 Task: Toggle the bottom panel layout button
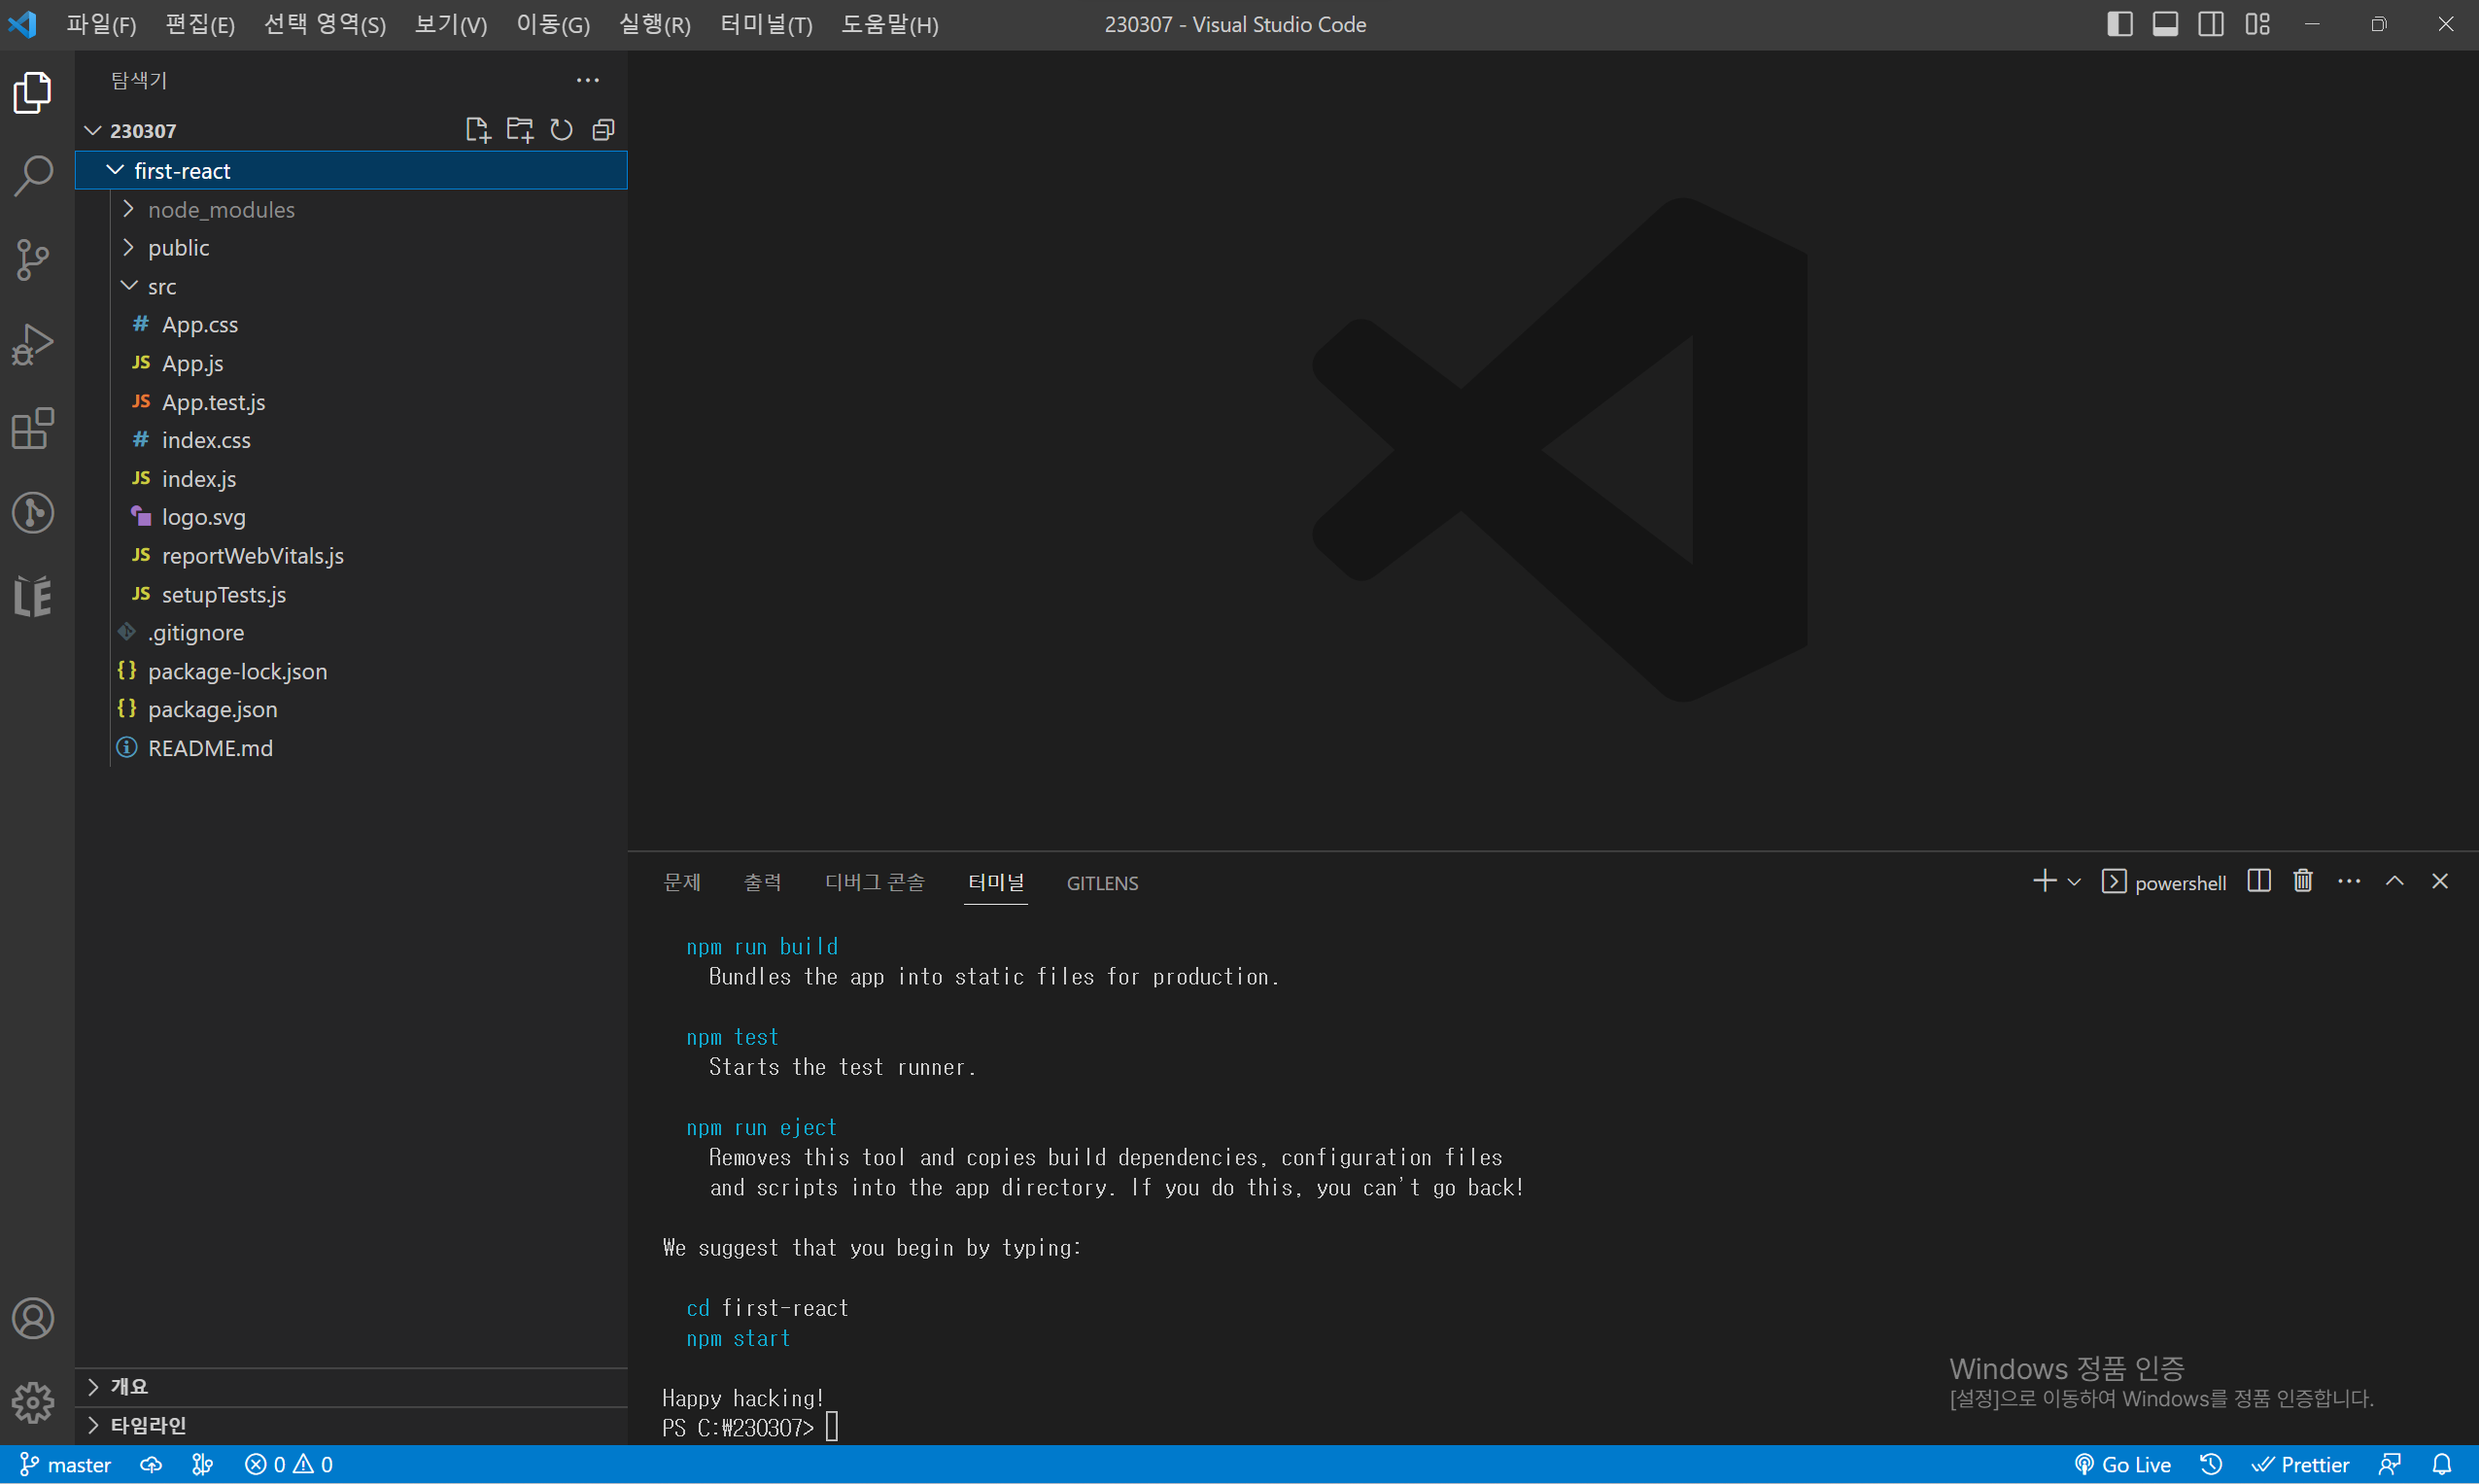click(x=2165, y=24)
